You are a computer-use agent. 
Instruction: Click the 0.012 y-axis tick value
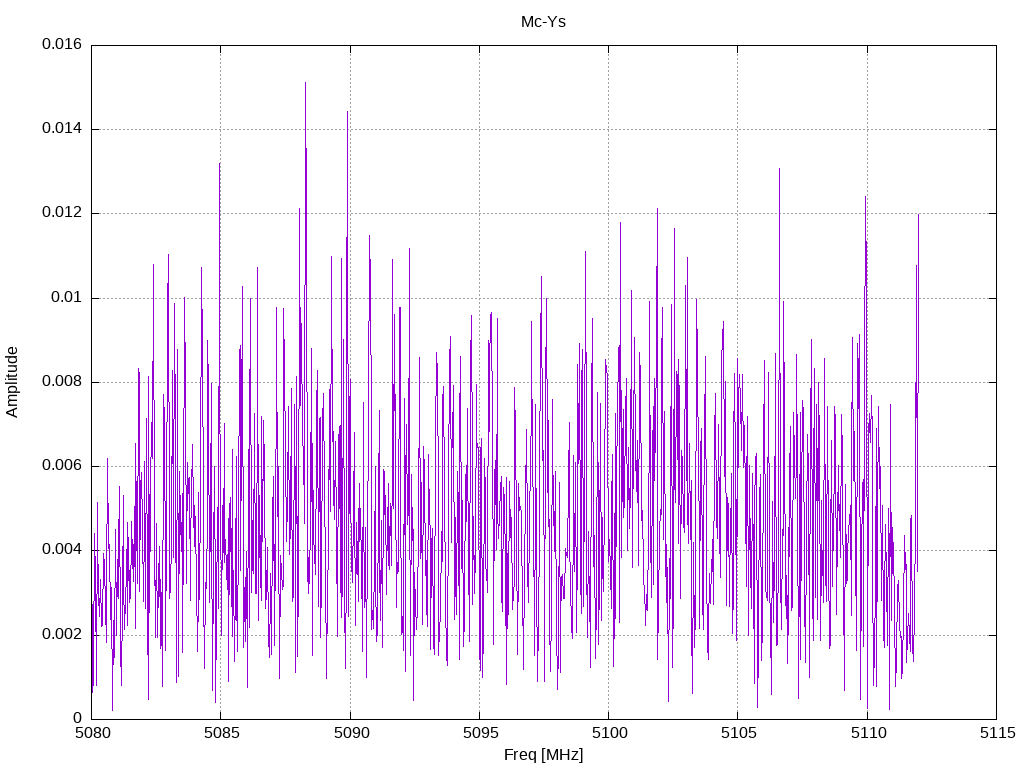point(62,213)
